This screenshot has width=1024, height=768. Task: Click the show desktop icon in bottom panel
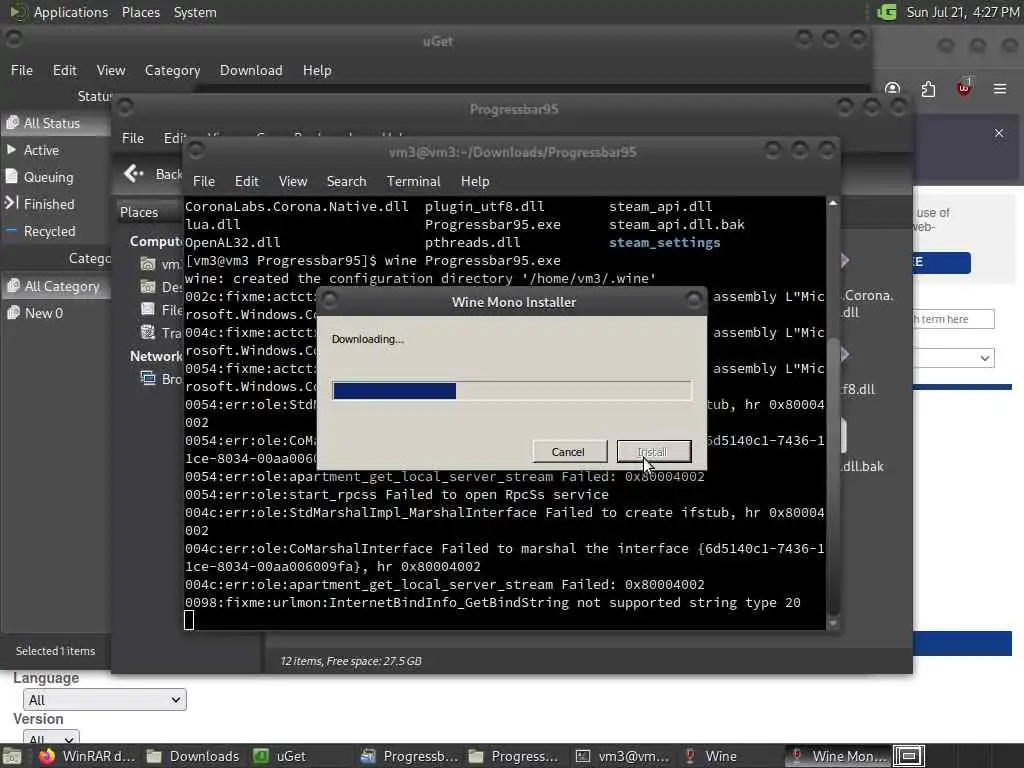(12, 756)
